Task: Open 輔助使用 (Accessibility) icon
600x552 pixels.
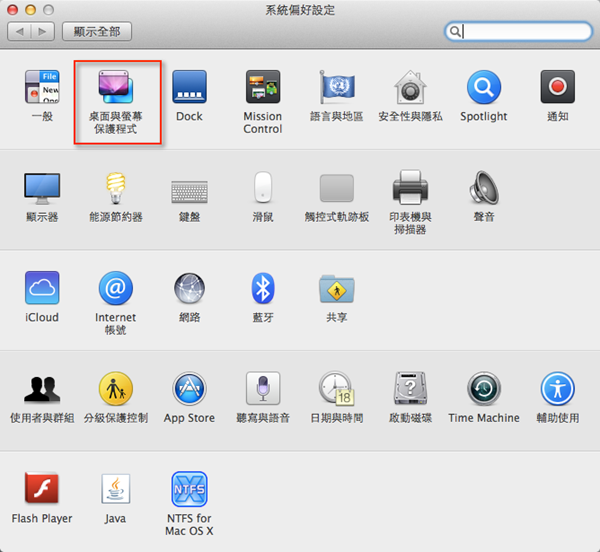Action: coord(558,389)
